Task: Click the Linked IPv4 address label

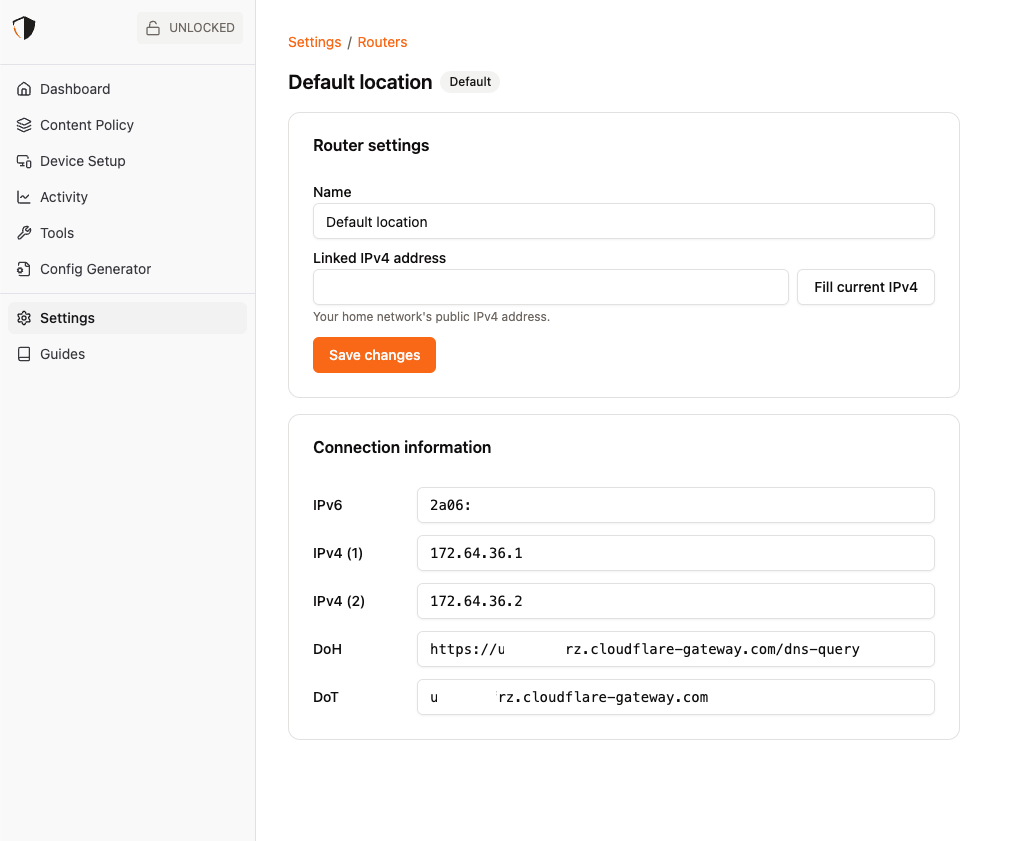Action: point(380,258)
